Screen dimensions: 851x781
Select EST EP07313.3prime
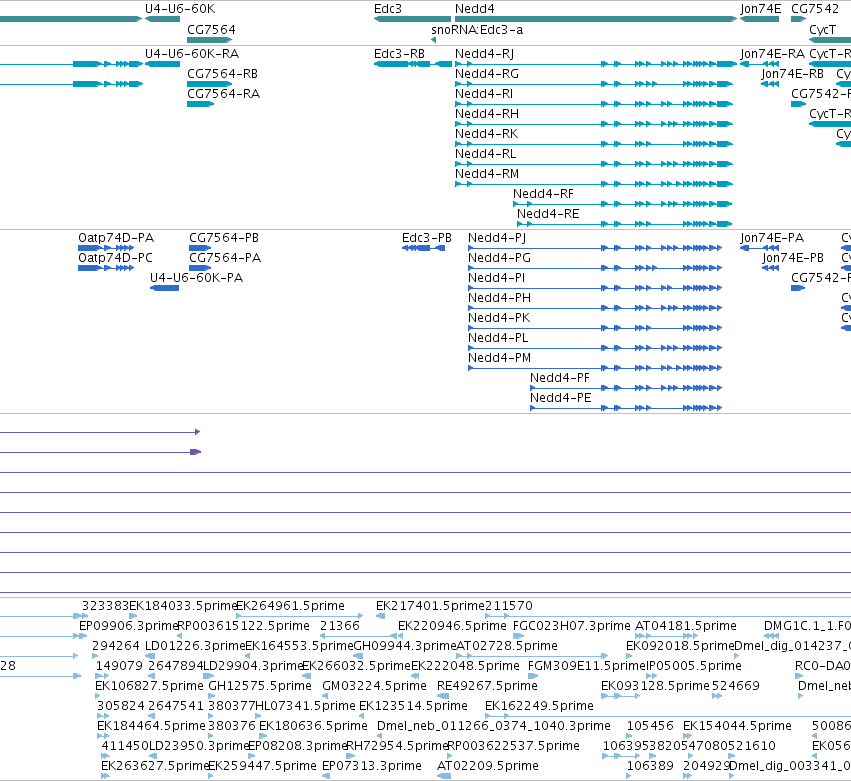[x=326, y=776]
